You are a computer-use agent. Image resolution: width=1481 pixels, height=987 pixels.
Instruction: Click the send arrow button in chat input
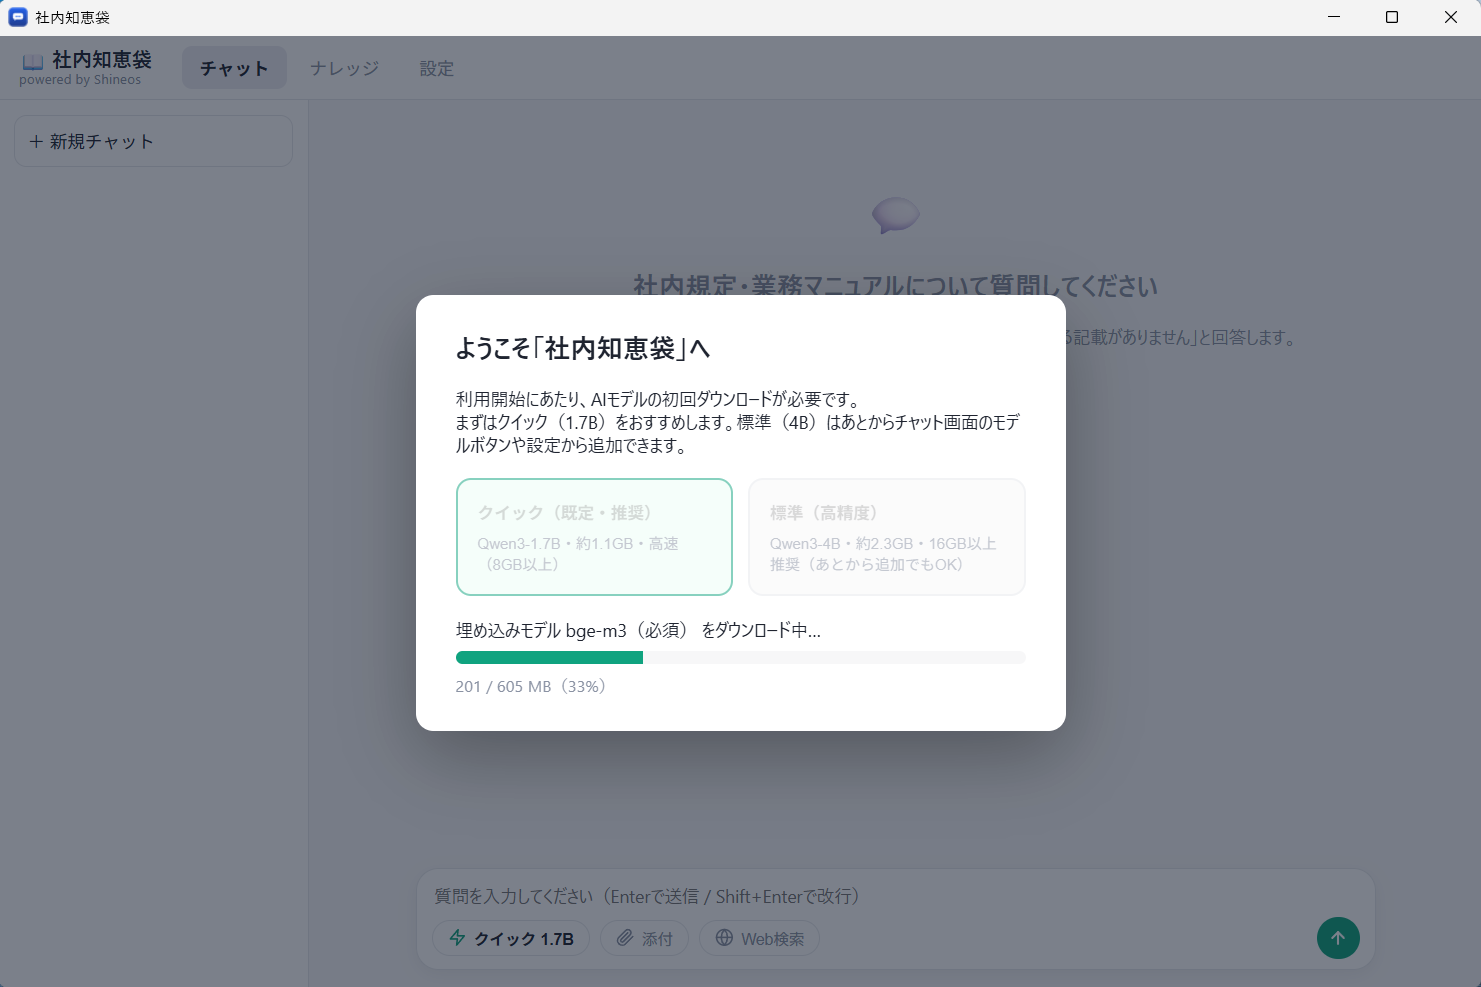pyautogui.click(x=1338, y=938)
